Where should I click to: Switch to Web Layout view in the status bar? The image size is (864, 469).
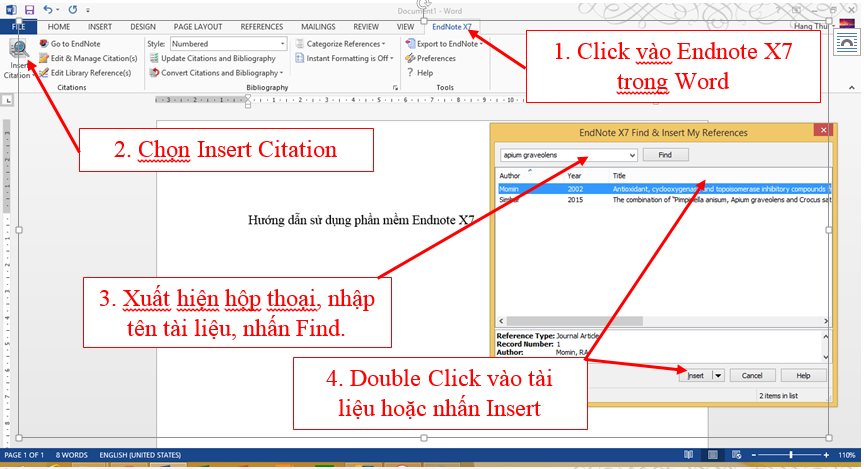coord(737,455)
